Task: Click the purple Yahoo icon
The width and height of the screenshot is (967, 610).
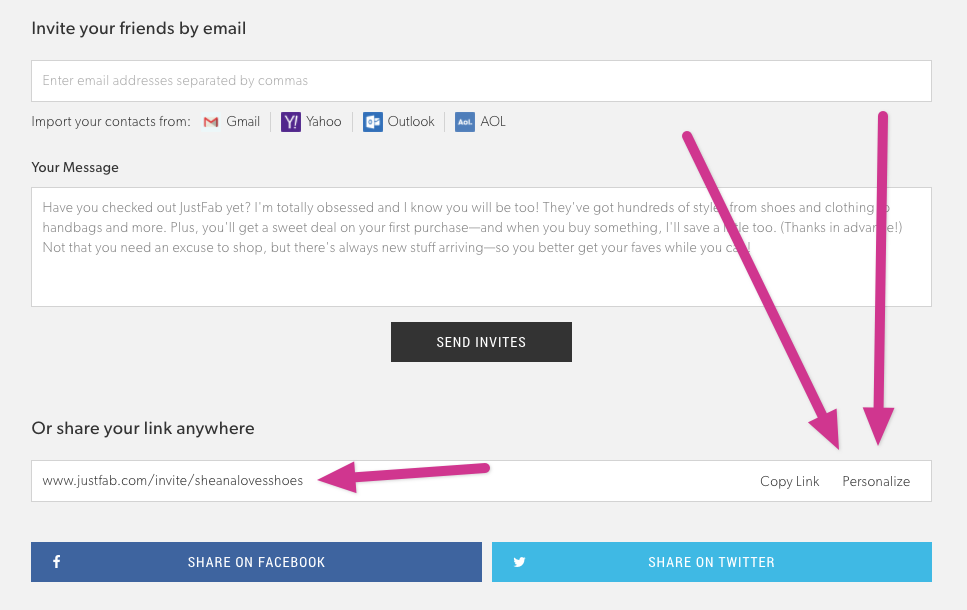Action: click(x=290, y=122)
